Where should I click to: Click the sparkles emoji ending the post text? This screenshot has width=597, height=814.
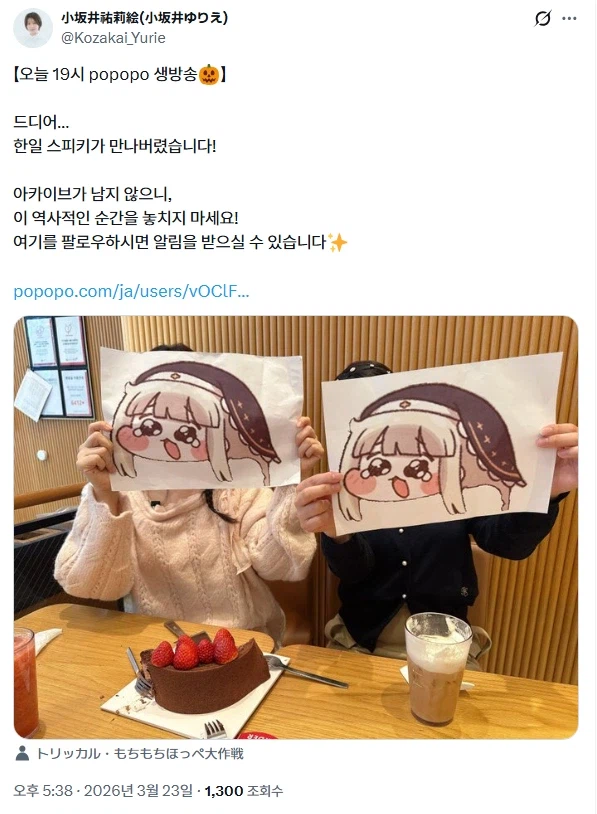[337, 242]
